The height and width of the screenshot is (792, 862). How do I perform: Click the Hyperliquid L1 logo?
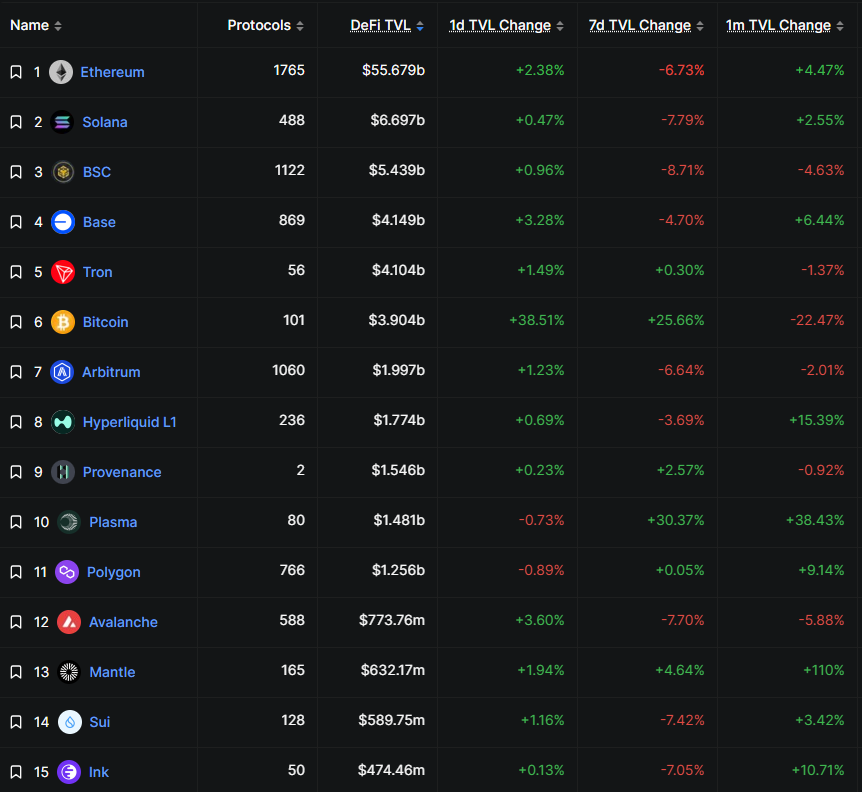[x=63, y=422]
